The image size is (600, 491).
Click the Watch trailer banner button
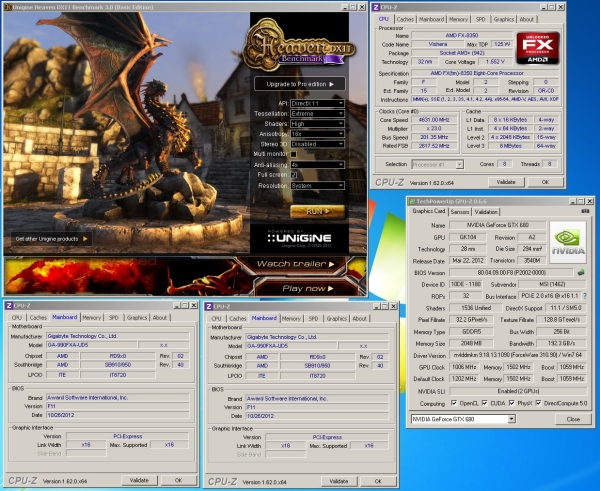pos(295,264)
